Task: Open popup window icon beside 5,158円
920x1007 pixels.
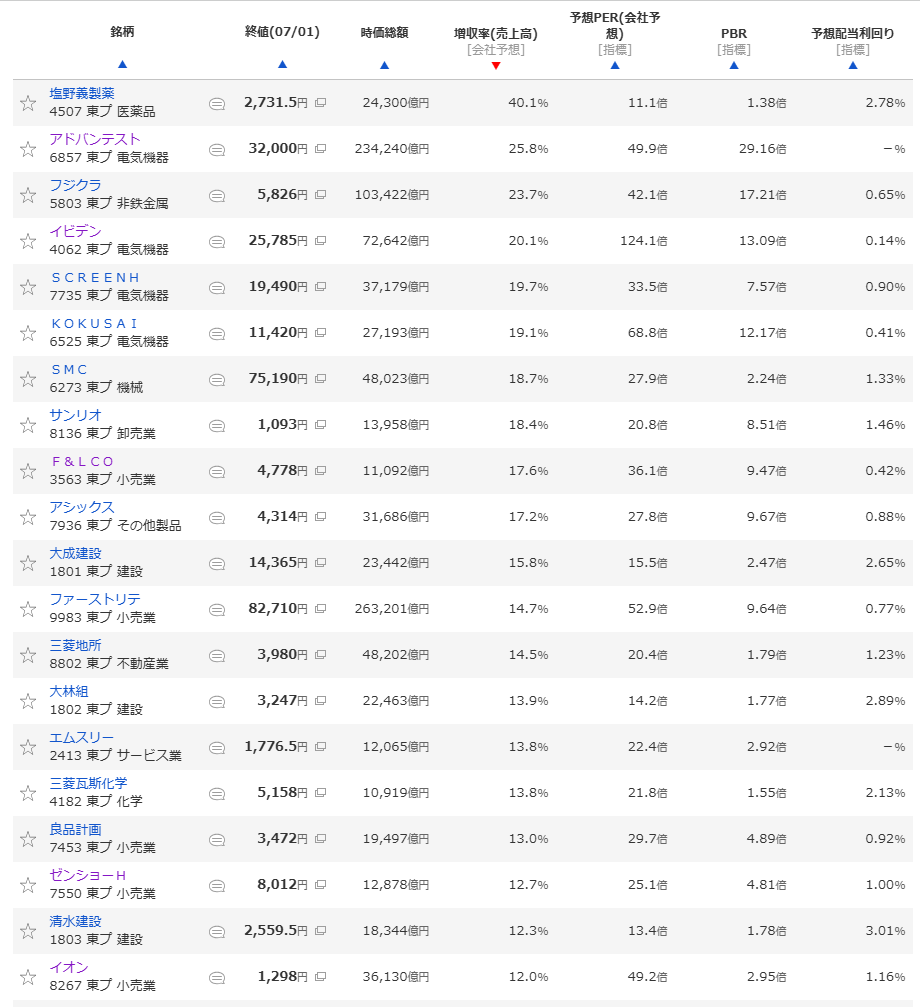Action: tap(320, 792)
